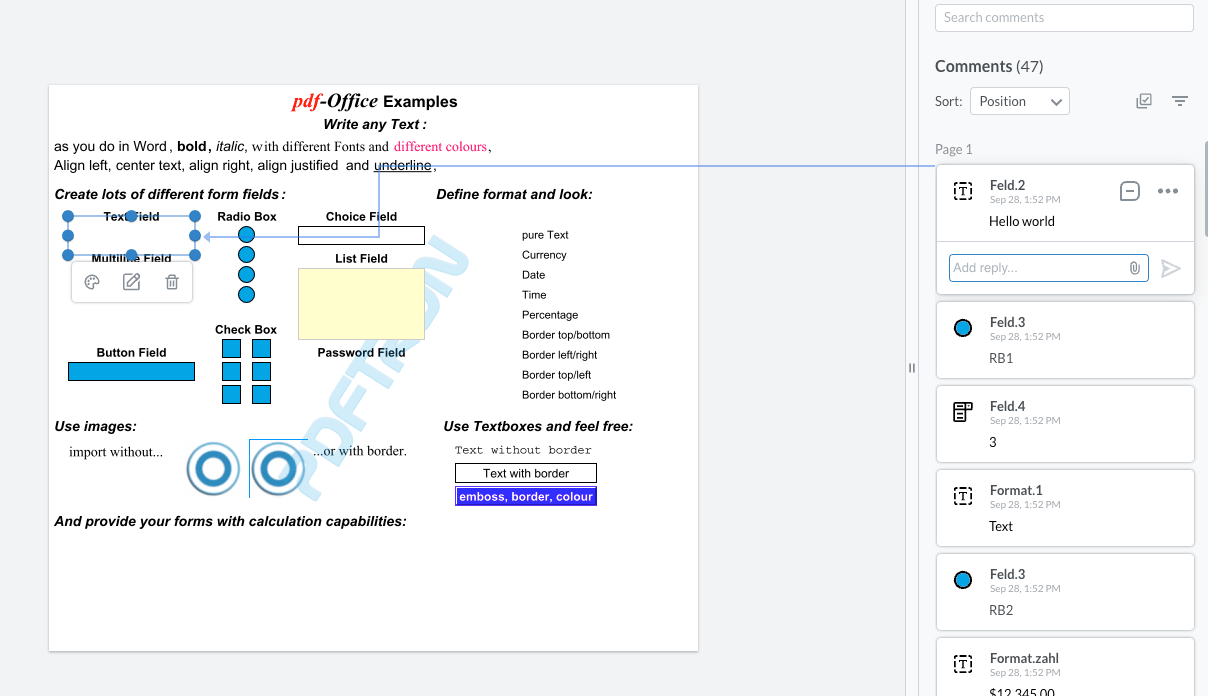The width and height of the screenshot is (1208, 696).
Task: Click the list icon on the Feld.4 comment
Action: [962, 412]
